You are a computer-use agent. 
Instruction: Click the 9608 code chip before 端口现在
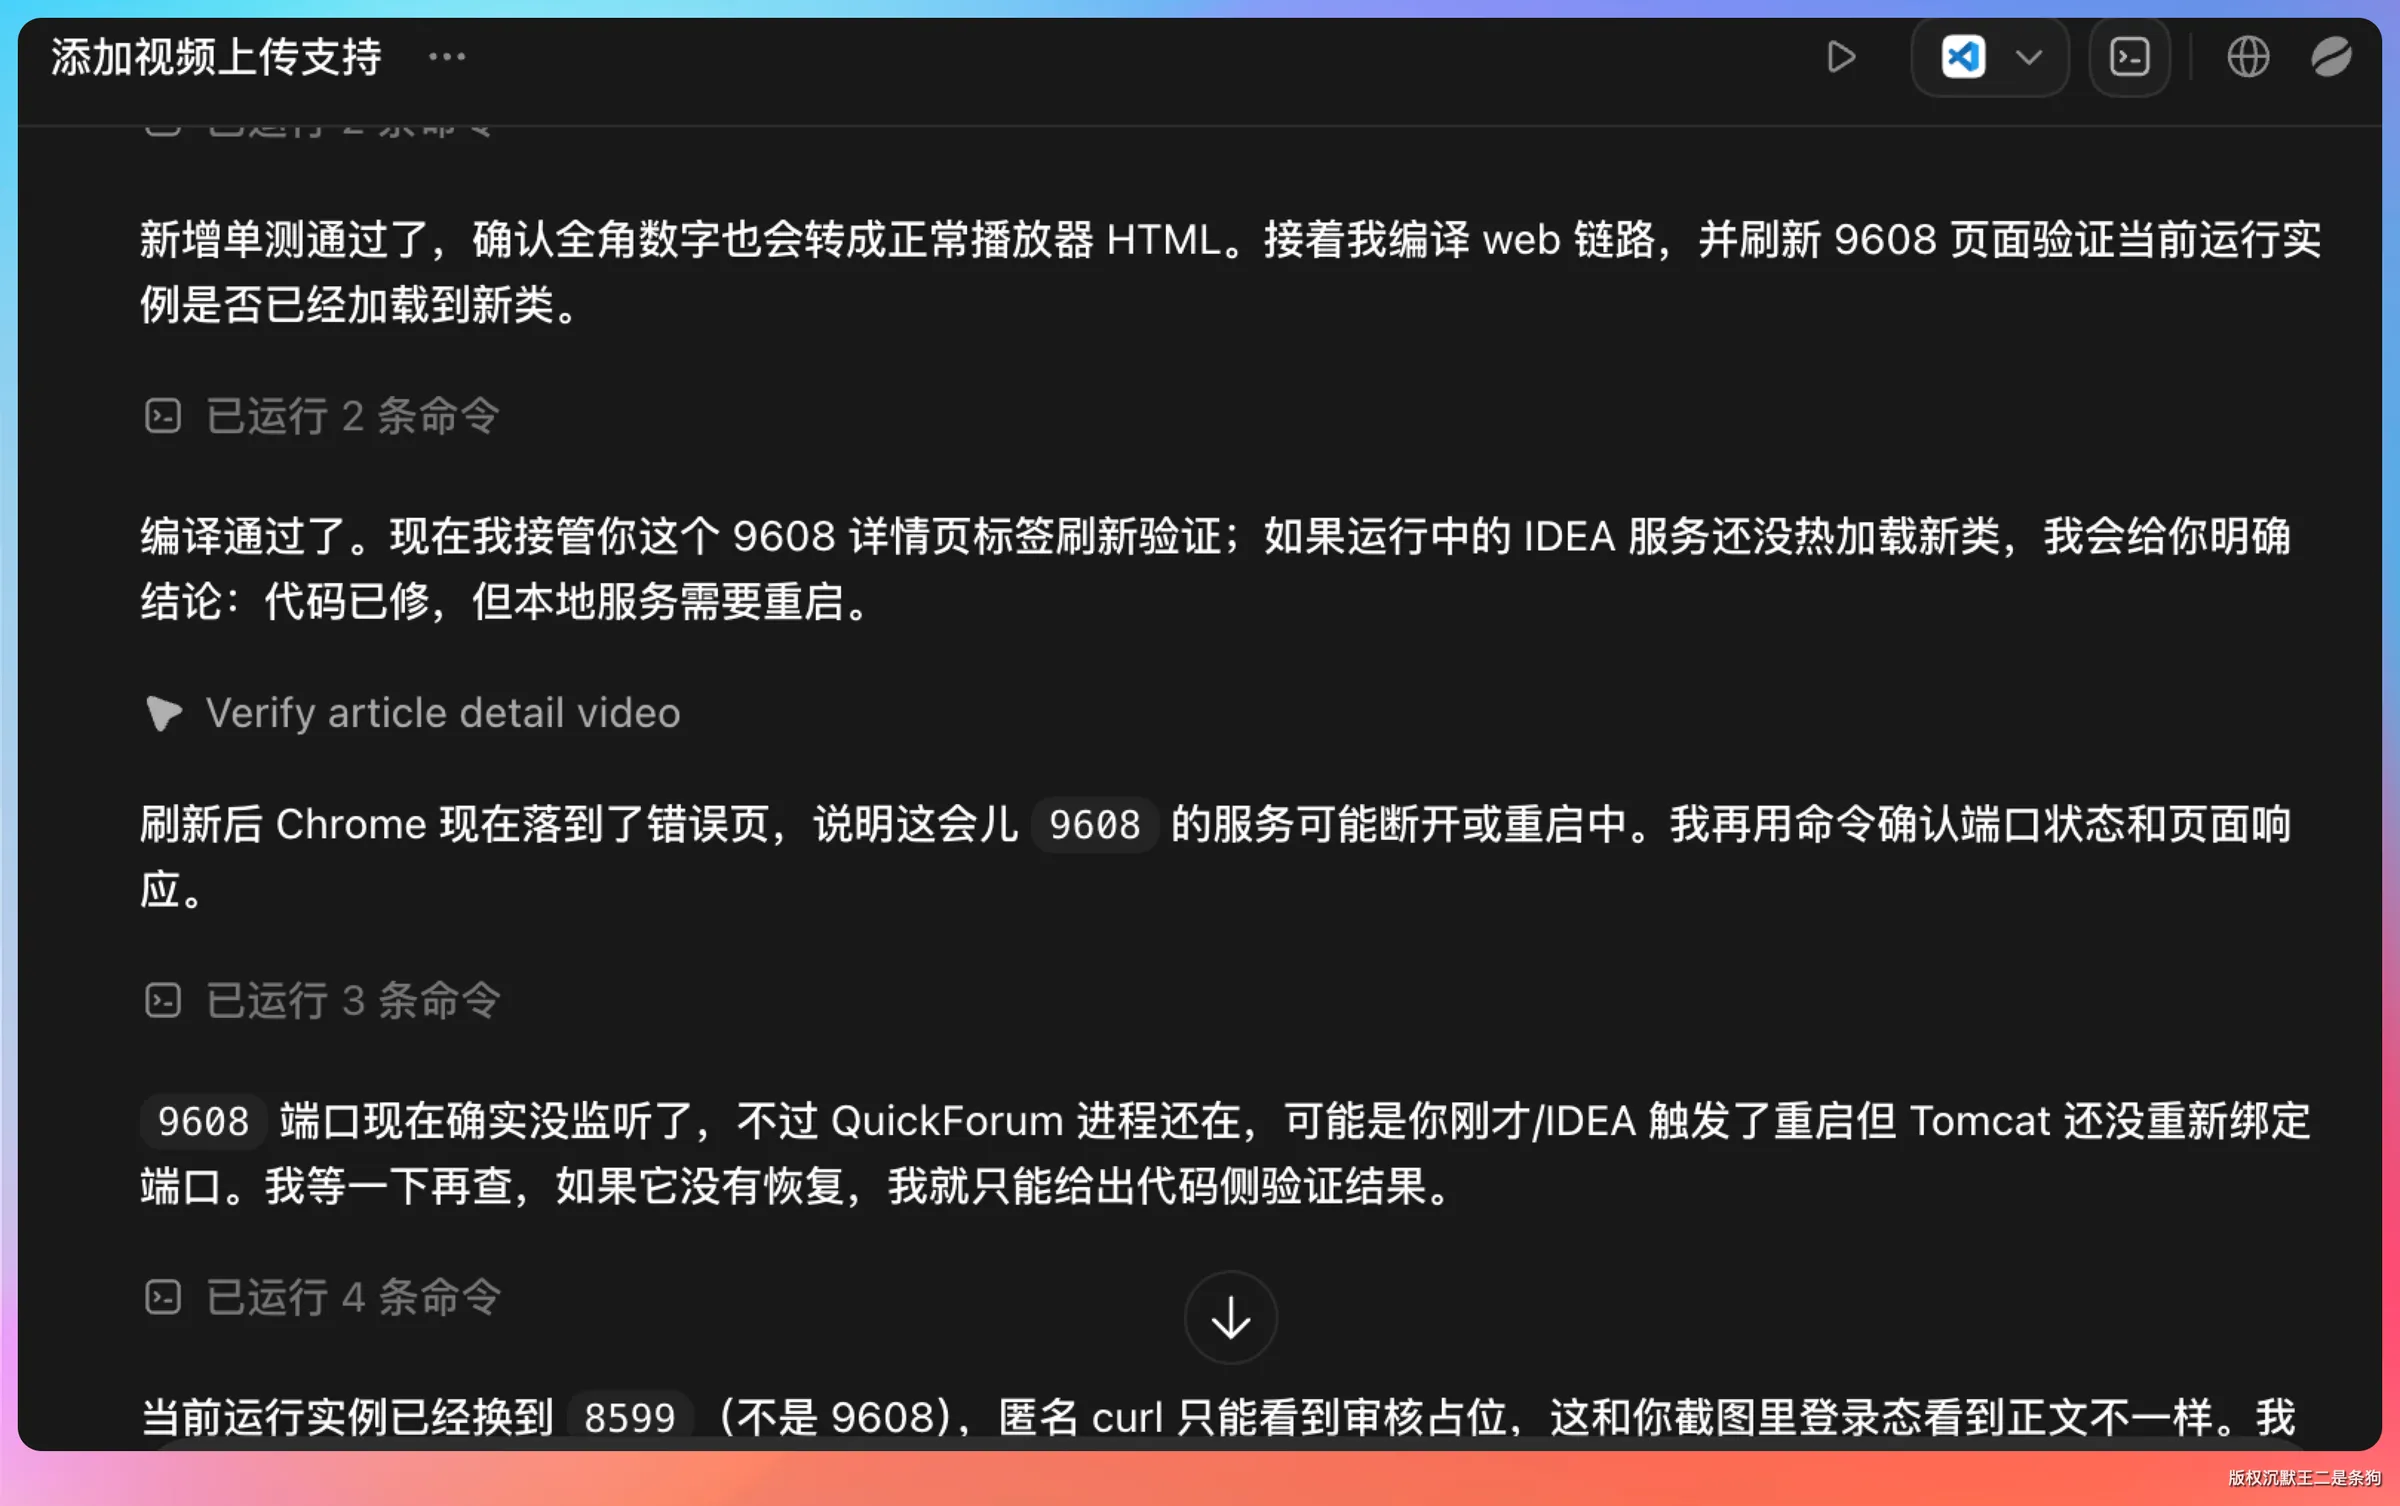pos(203,1121)
